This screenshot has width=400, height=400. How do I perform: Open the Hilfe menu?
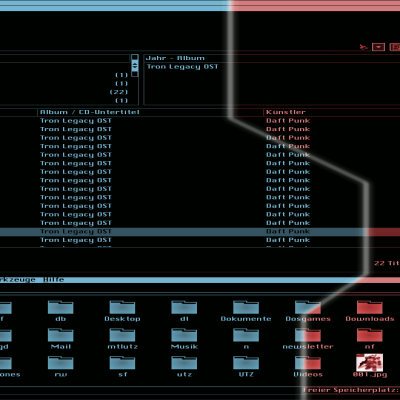point(53,280)
